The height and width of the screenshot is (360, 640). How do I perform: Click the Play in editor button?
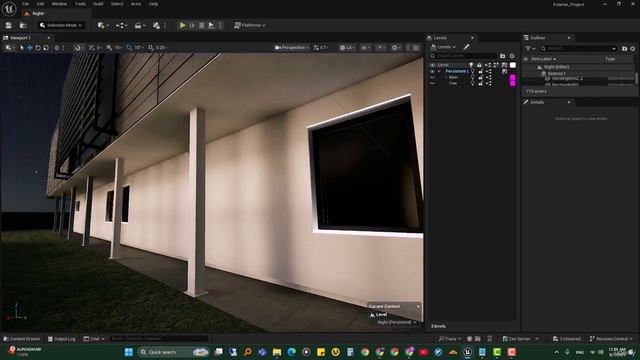pyautogui.click(x=182, y=25)
